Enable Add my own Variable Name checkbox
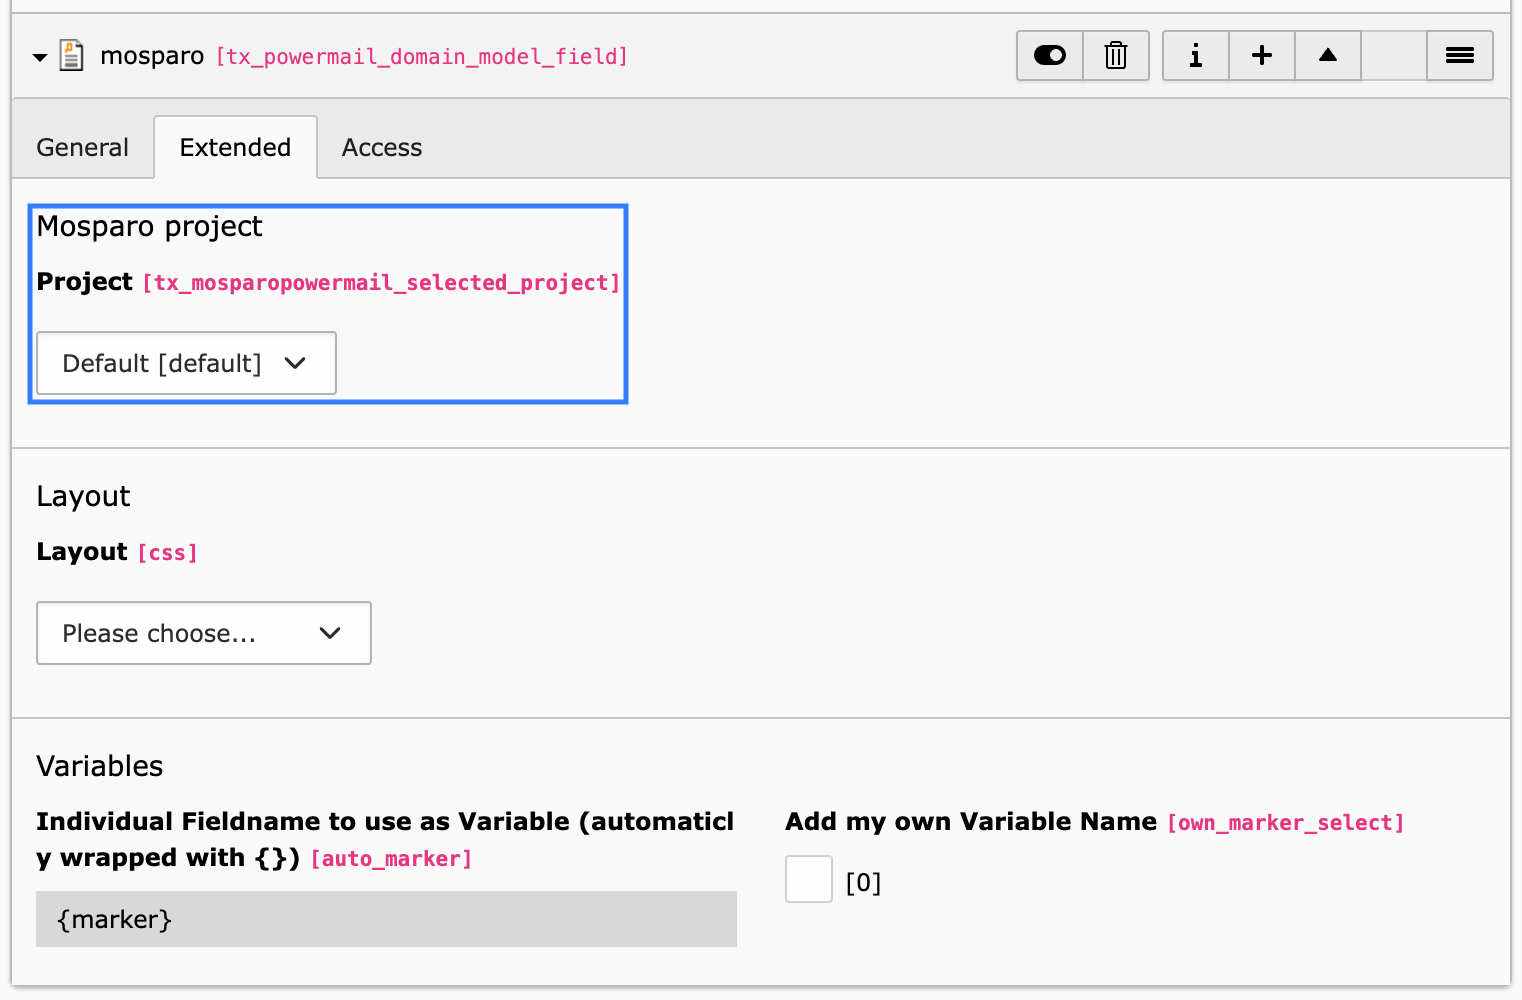The height and width of the screenshot is (1000, 1522). [809, 879]
